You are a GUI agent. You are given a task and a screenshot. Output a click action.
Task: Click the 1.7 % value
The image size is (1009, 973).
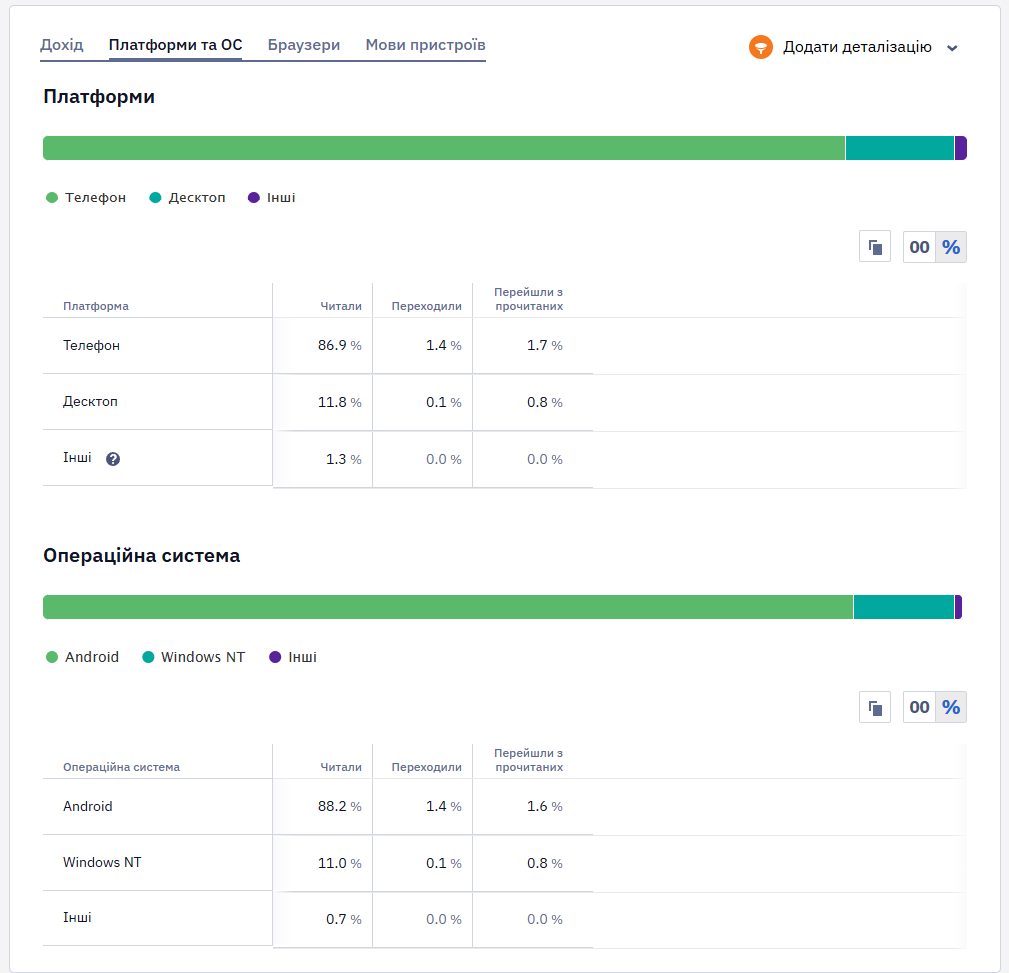point(544,346)
